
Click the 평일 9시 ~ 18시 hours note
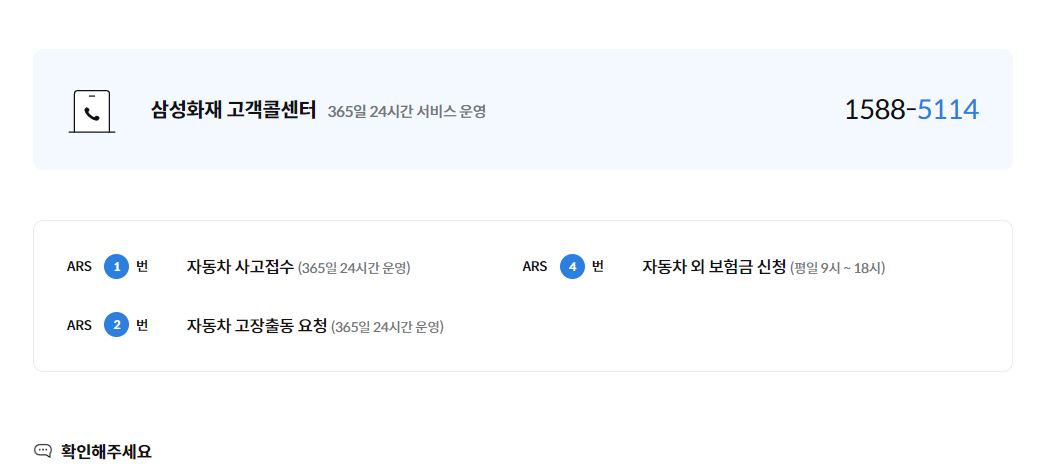[x=838, y=268]
